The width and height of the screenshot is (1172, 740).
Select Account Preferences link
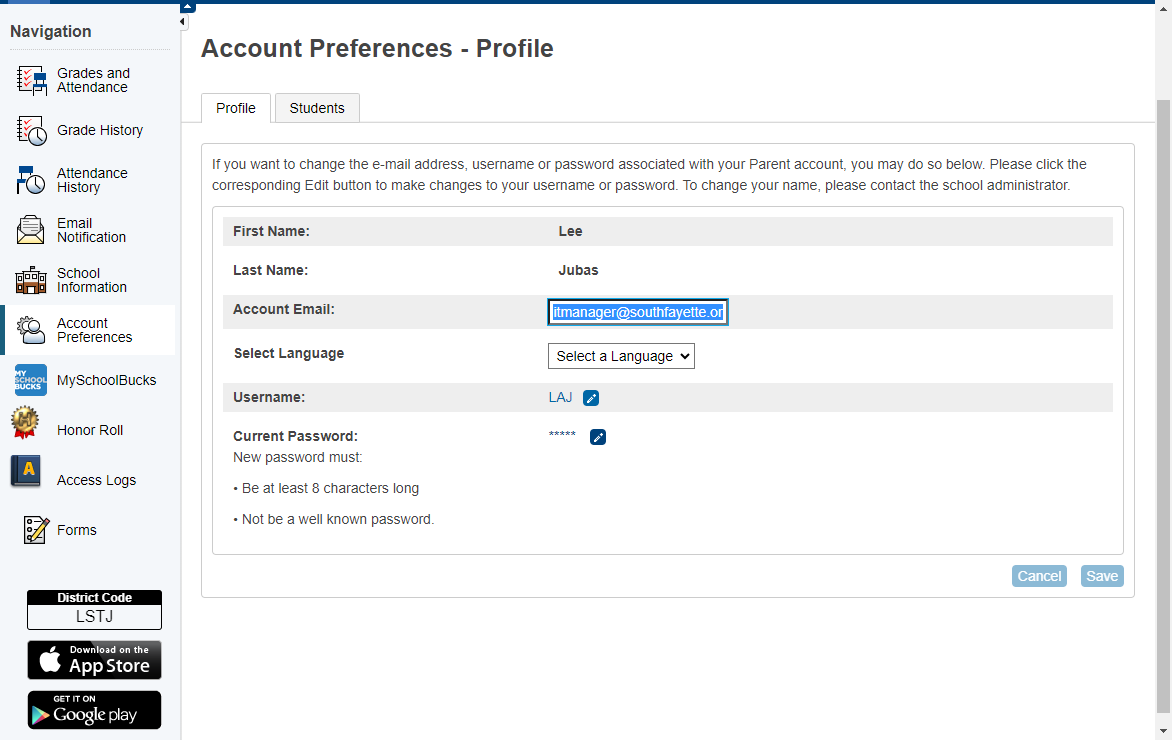(x=94, y=330)
